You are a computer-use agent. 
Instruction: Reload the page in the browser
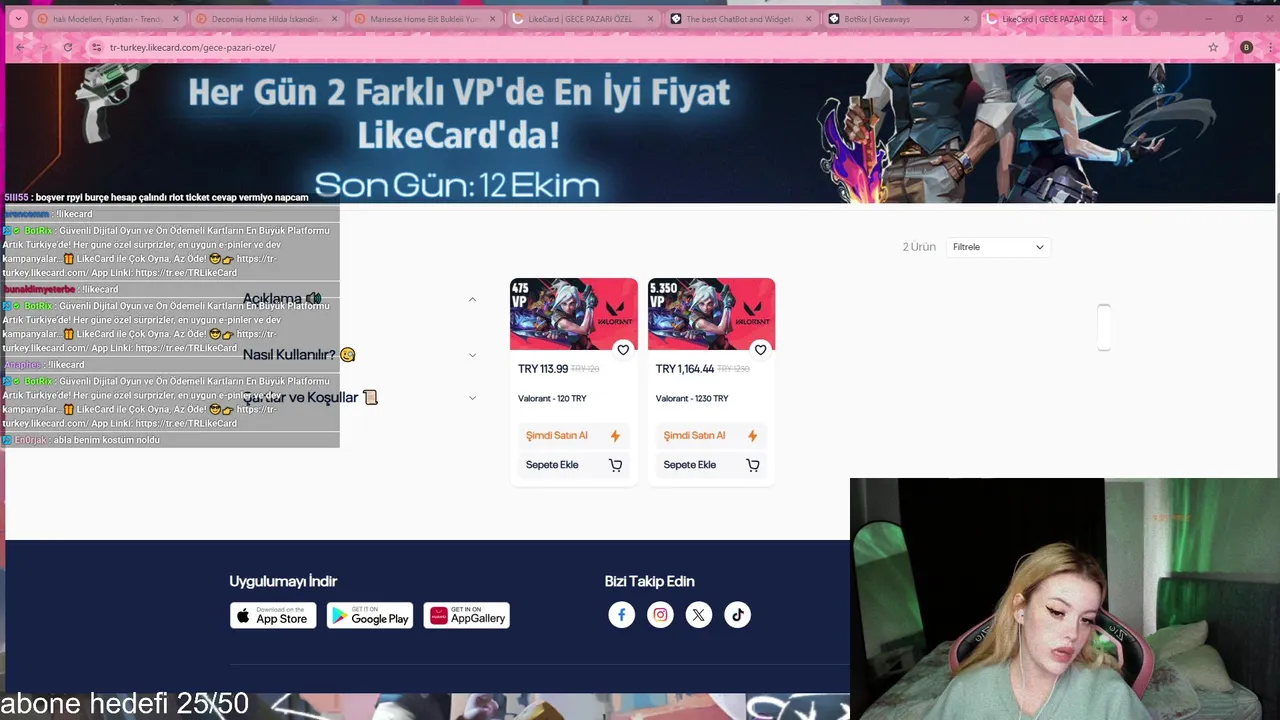click(x=68, y=47)
